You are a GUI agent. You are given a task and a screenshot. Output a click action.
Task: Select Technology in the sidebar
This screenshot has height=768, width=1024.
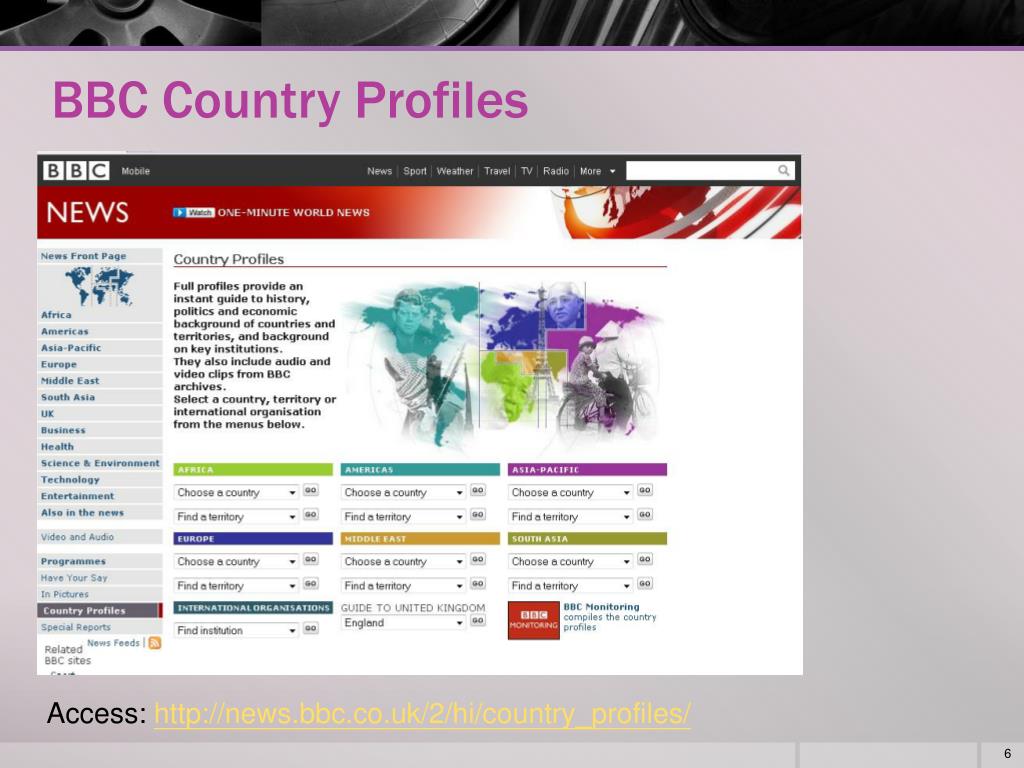click(x=100, y=479)
